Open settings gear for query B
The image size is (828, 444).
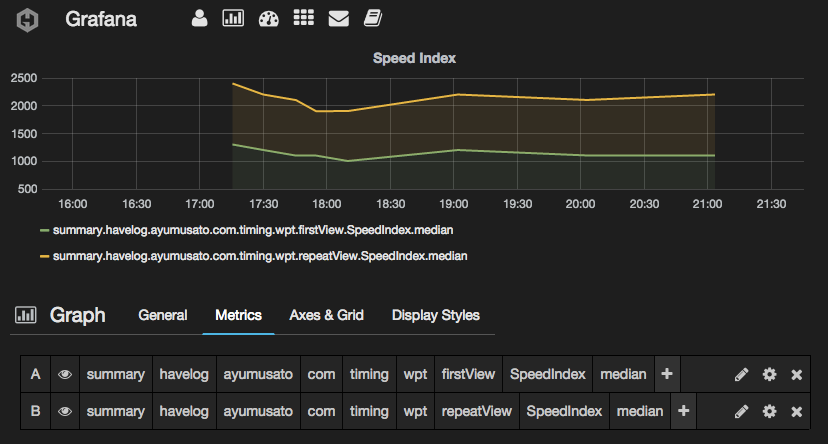point(769,411)
